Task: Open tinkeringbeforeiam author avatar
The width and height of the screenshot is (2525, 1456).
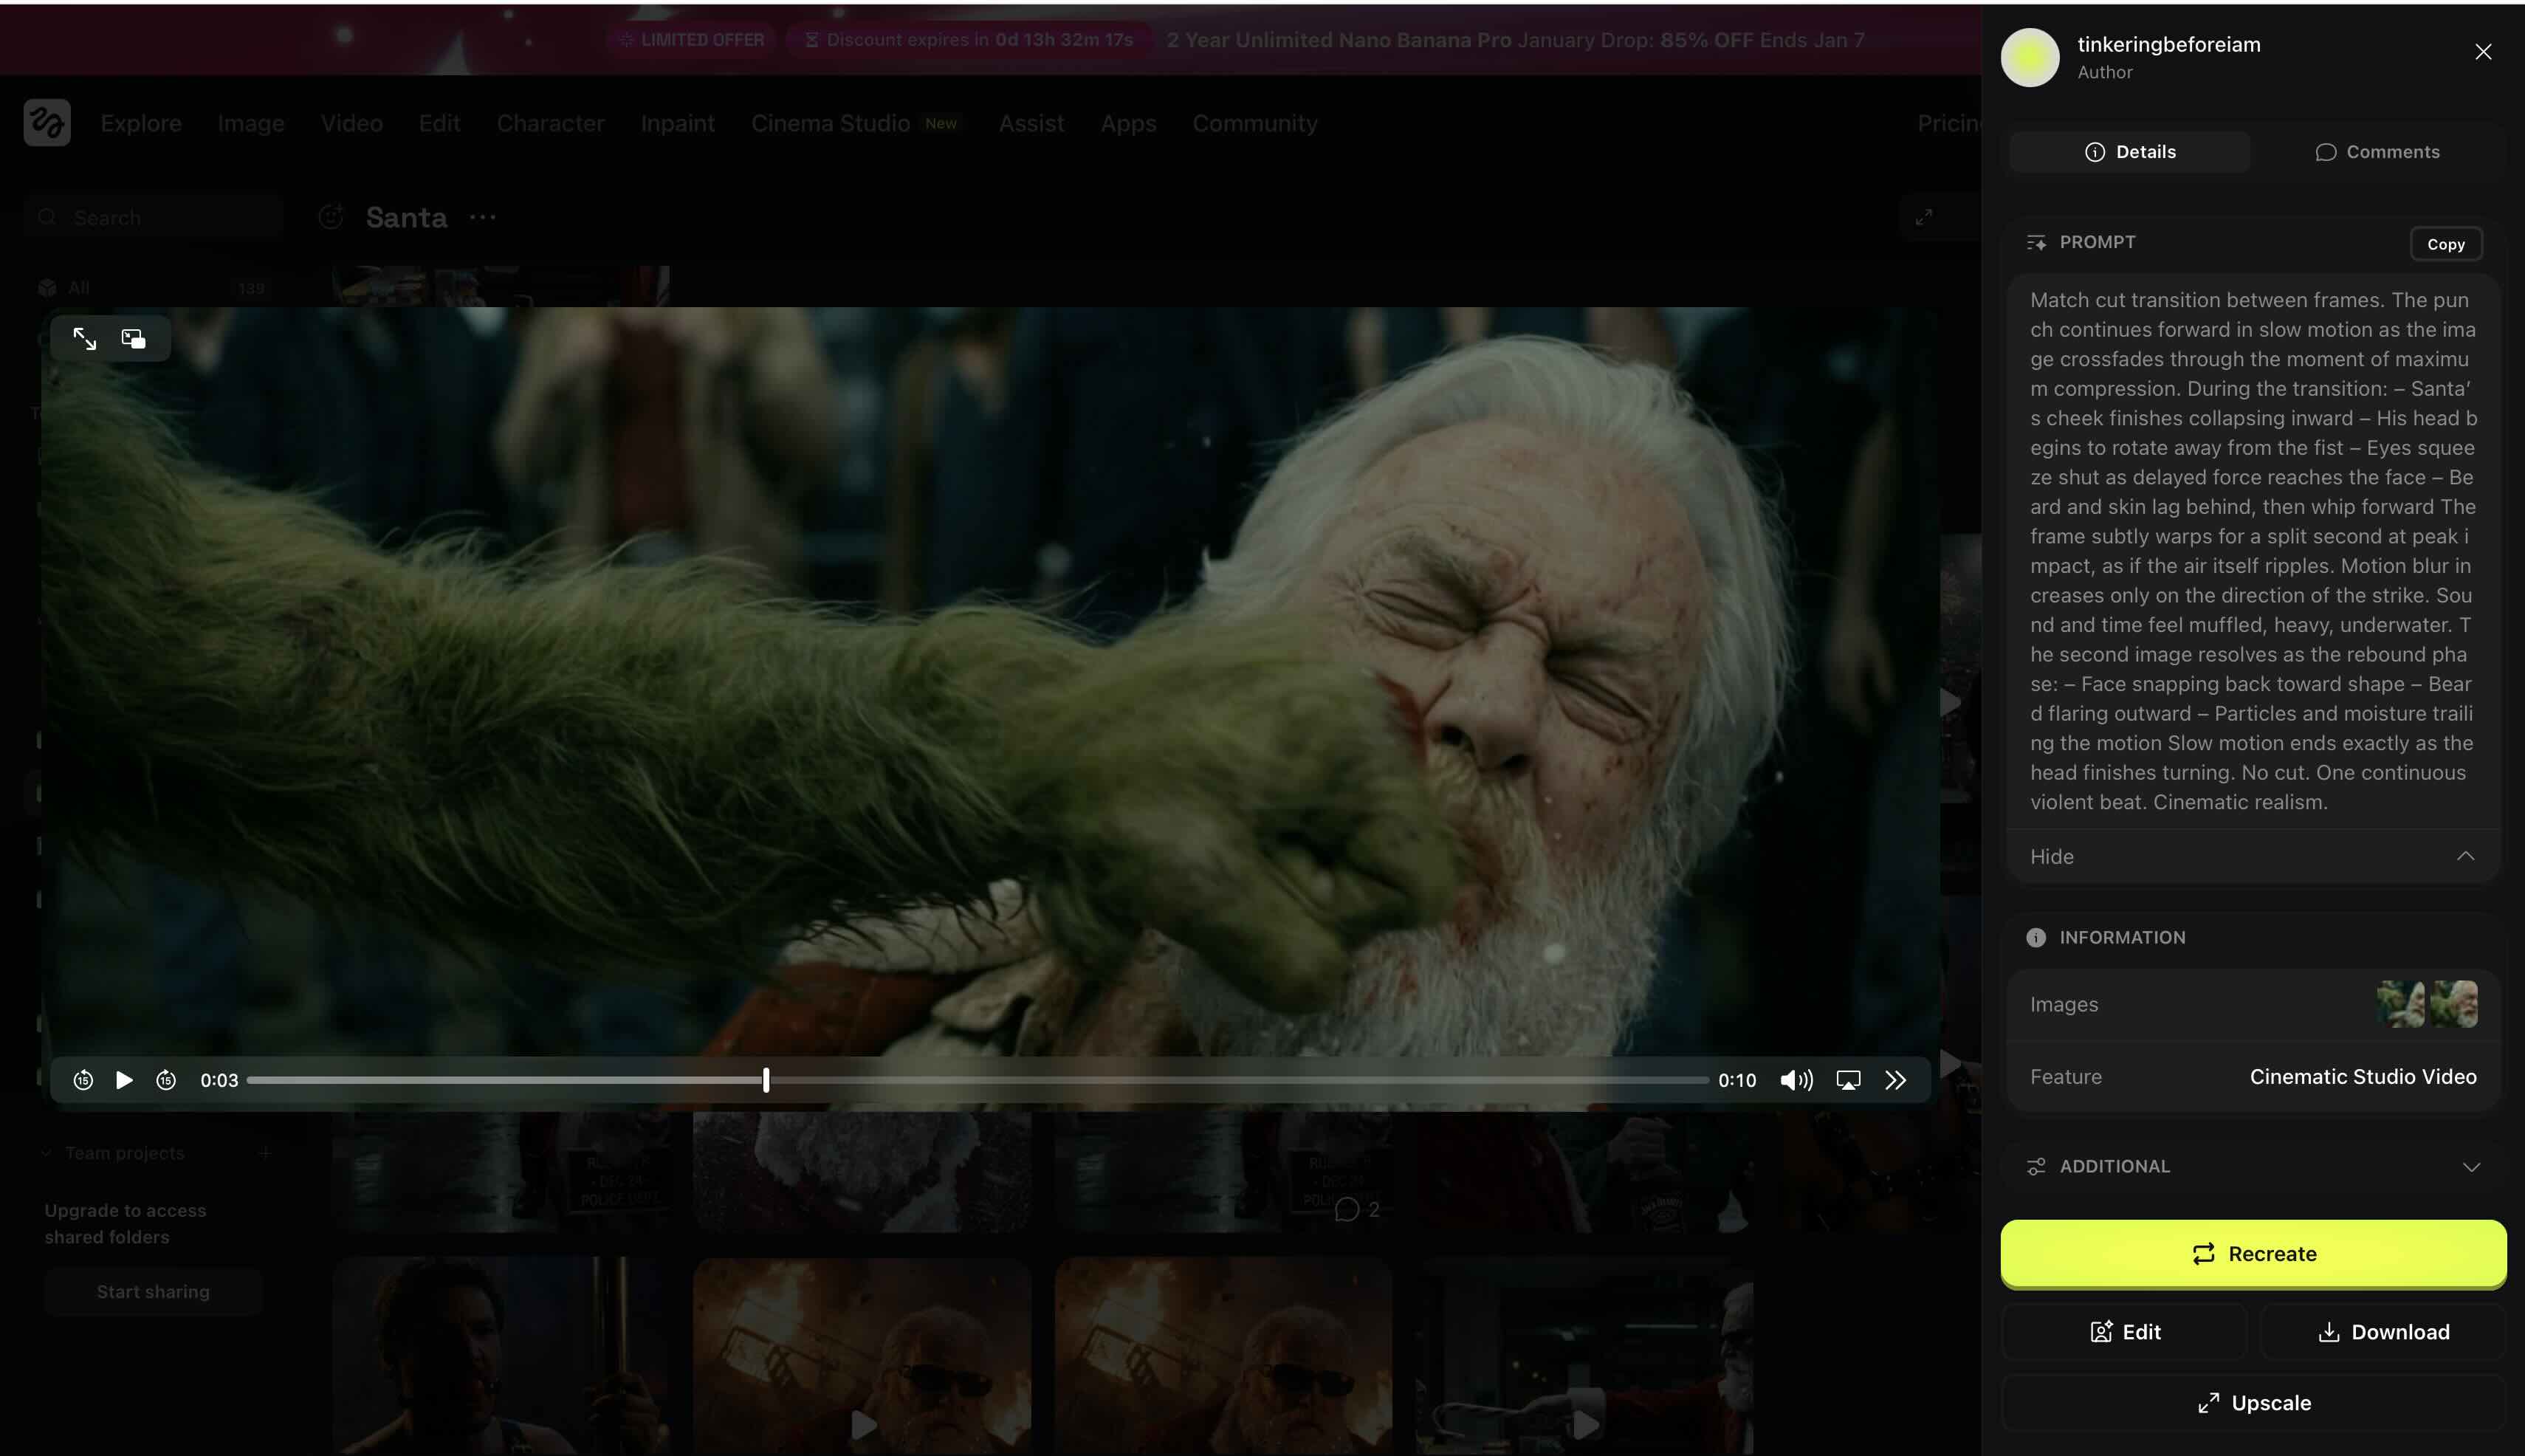Action: [2029, 58]
